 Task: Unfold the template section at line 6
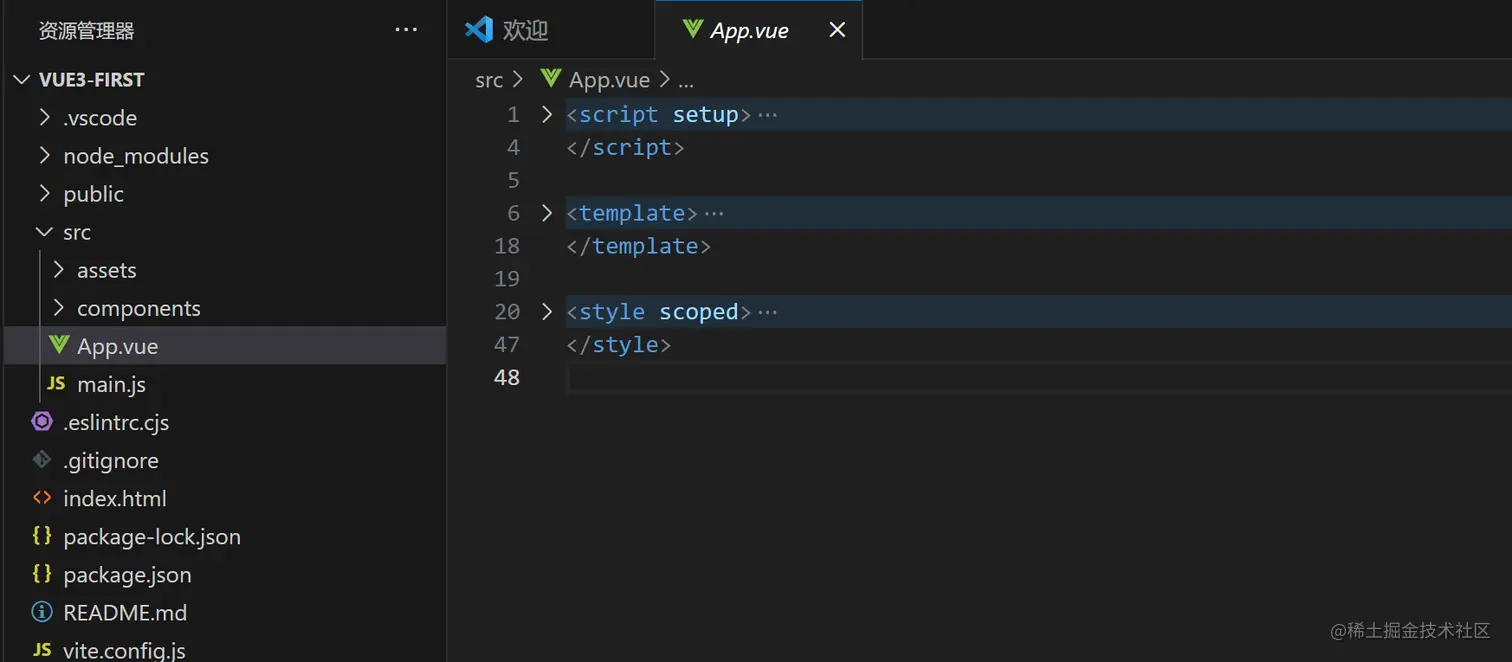pos(547,212)
